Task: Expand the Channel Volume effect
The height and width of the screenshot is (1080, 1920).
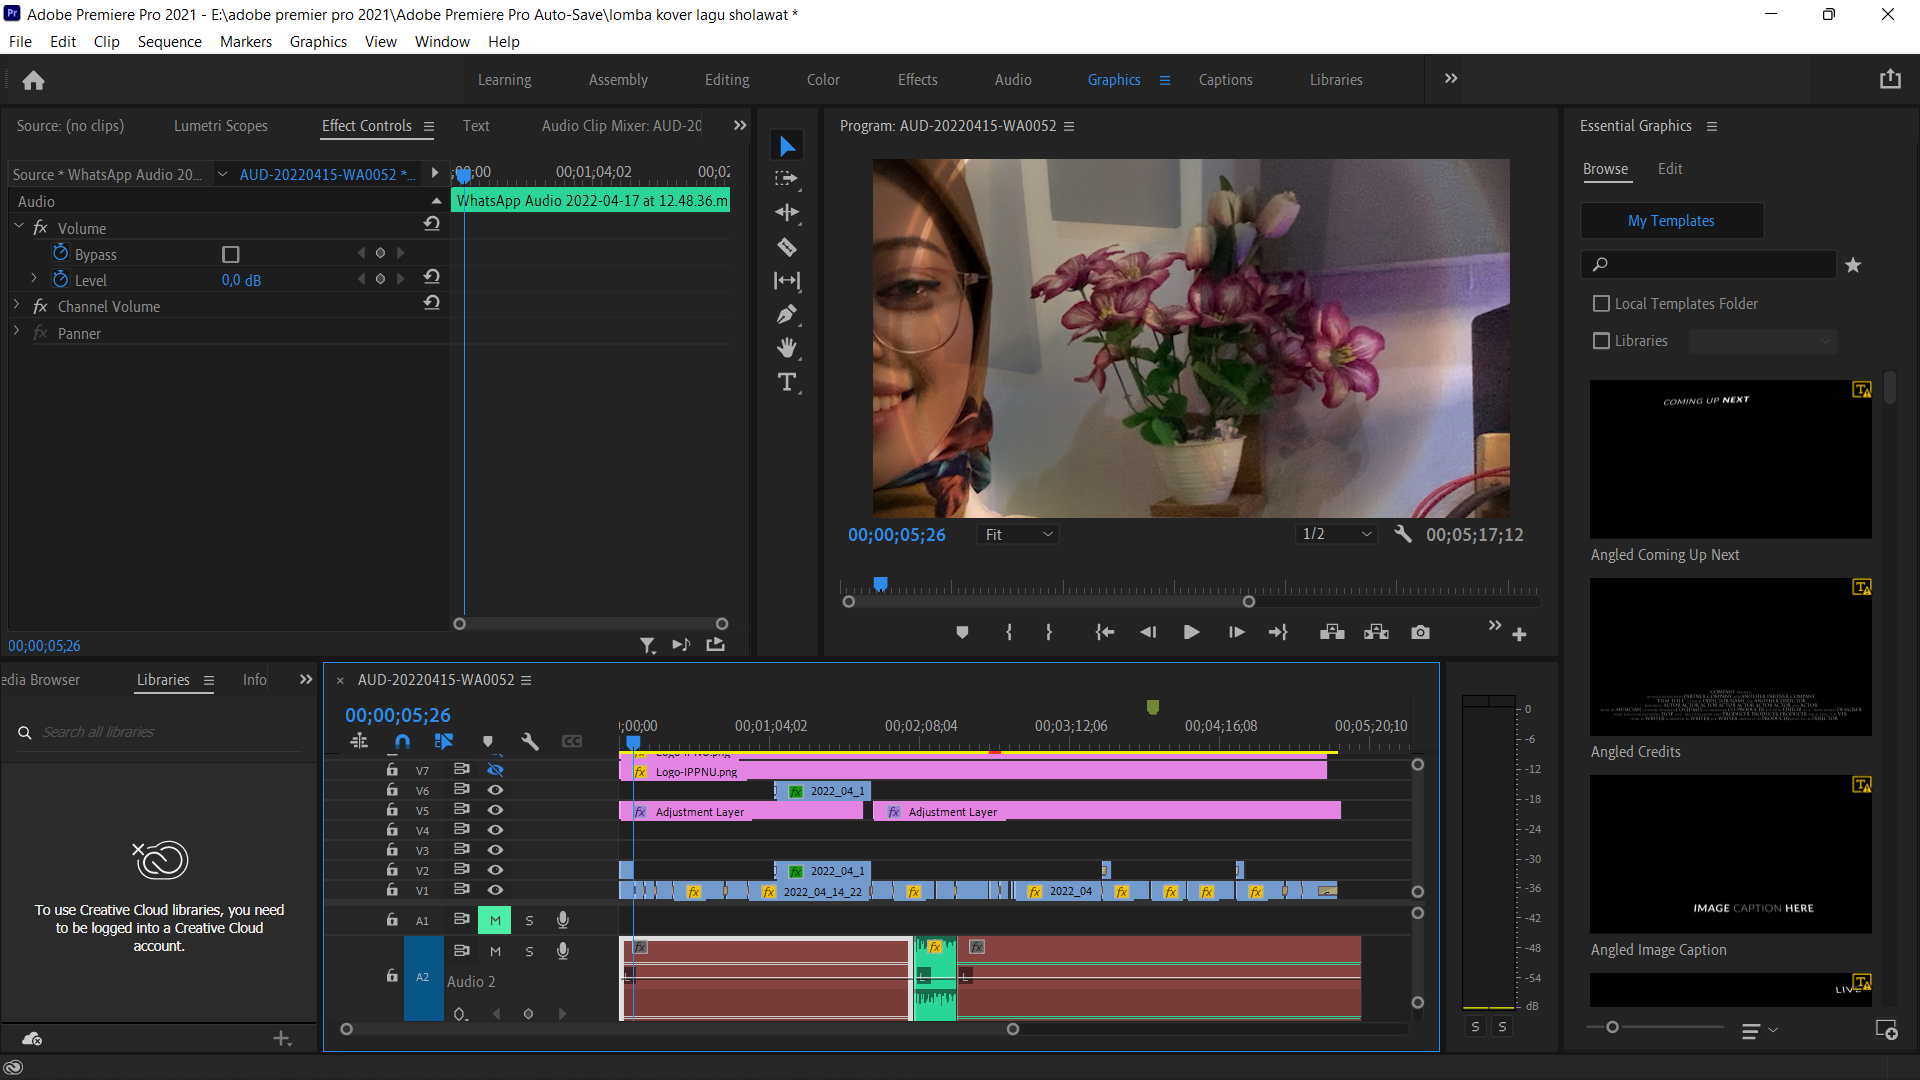Action: (x=17, y=306)
